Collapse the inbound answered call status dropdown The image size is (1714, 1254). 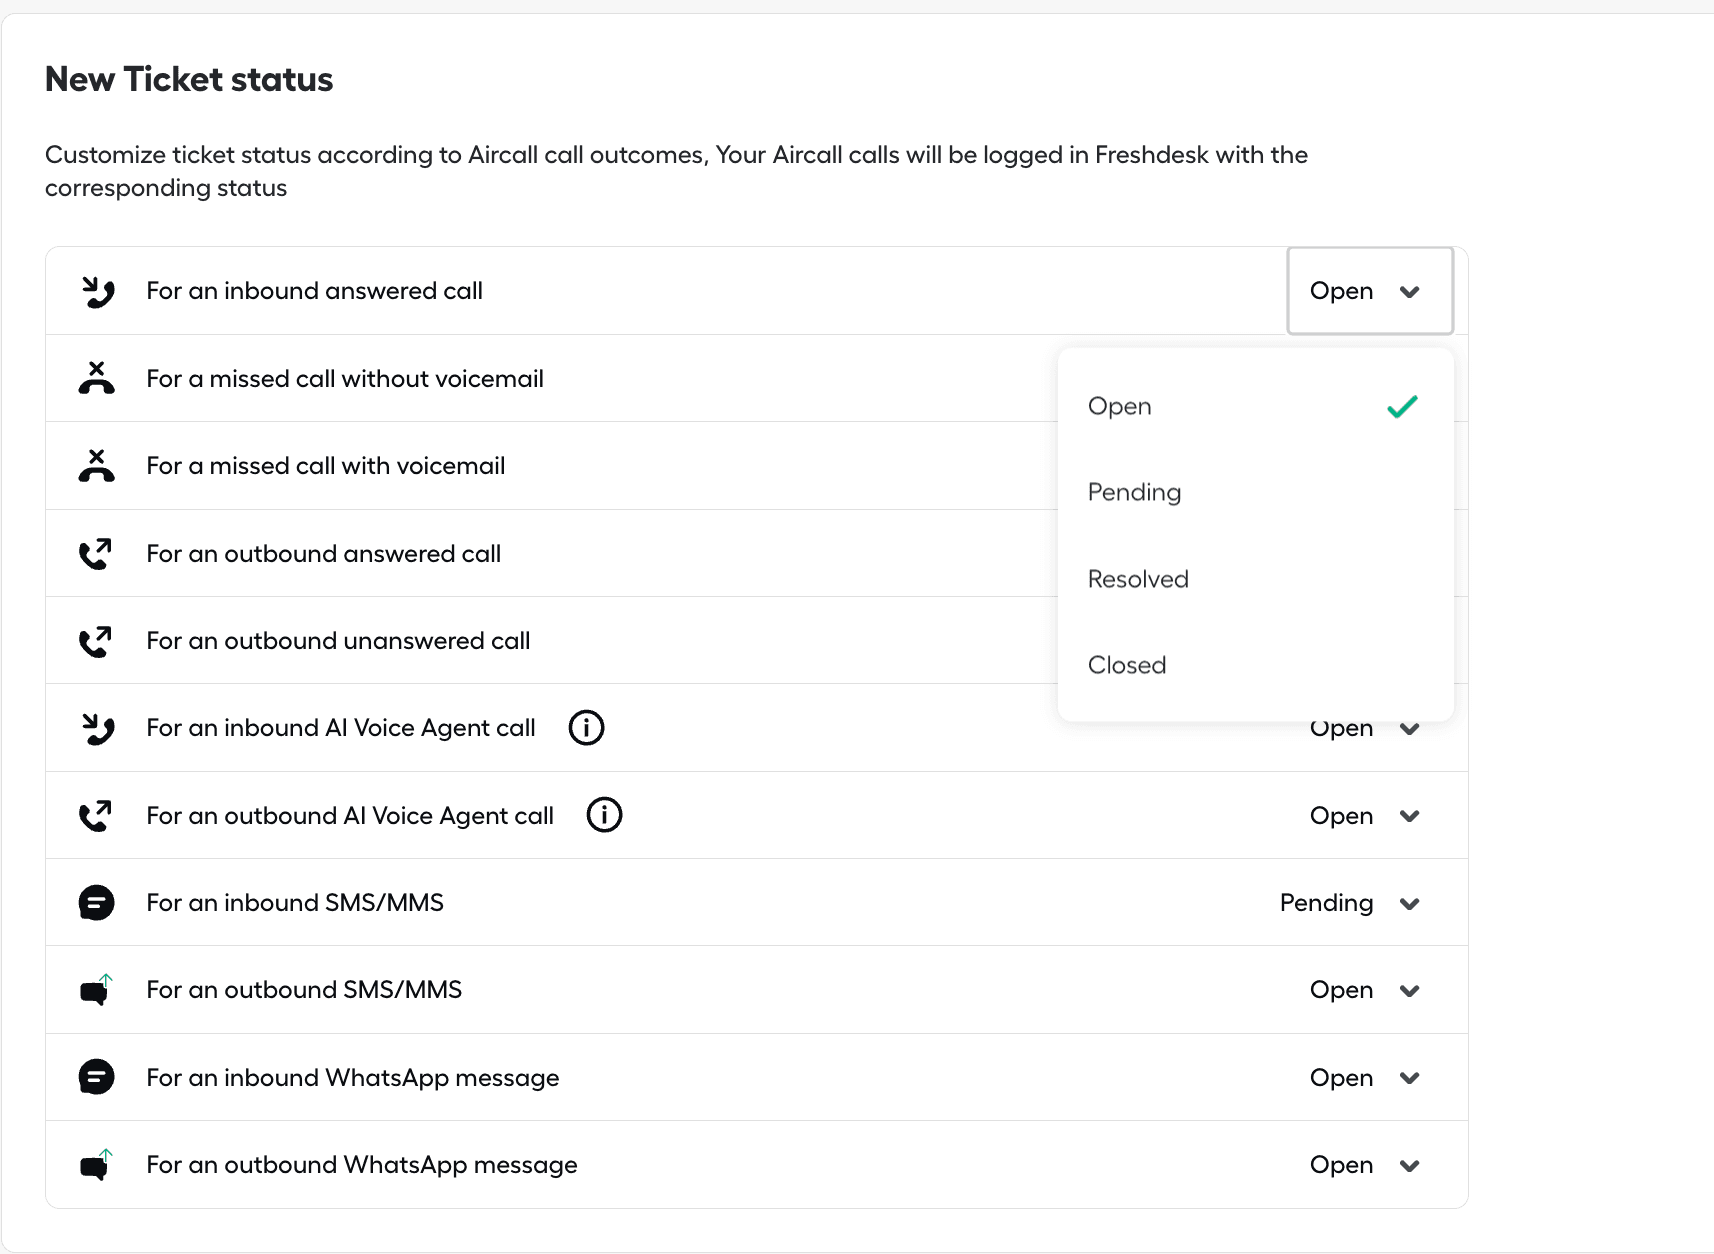tap(1370, 291)
